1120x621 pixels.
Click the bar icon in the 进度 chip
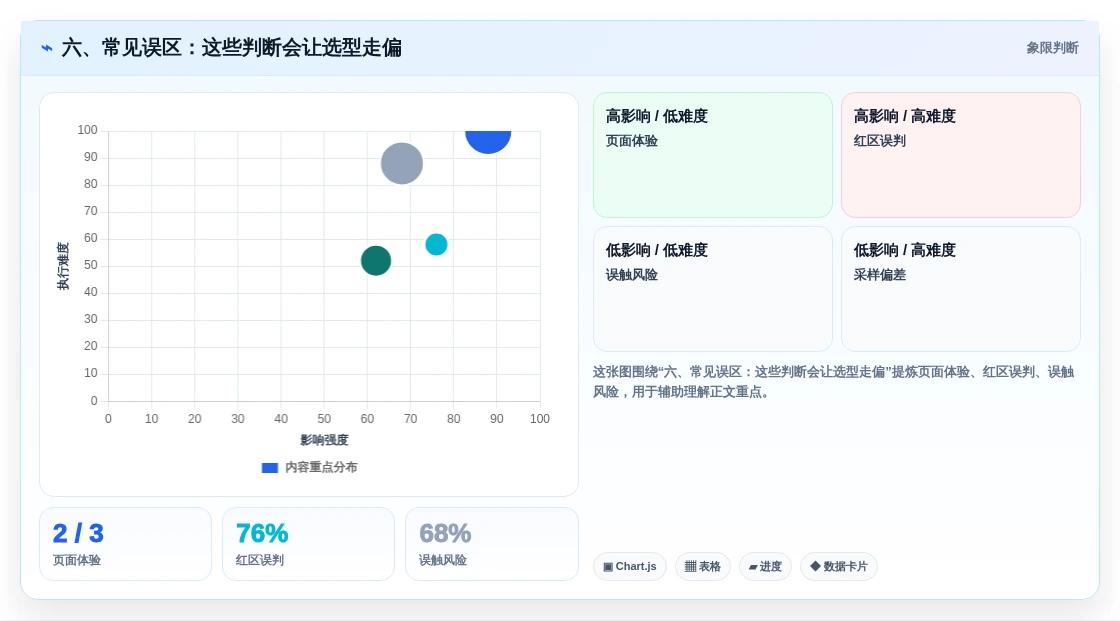[x=753, y=567]
